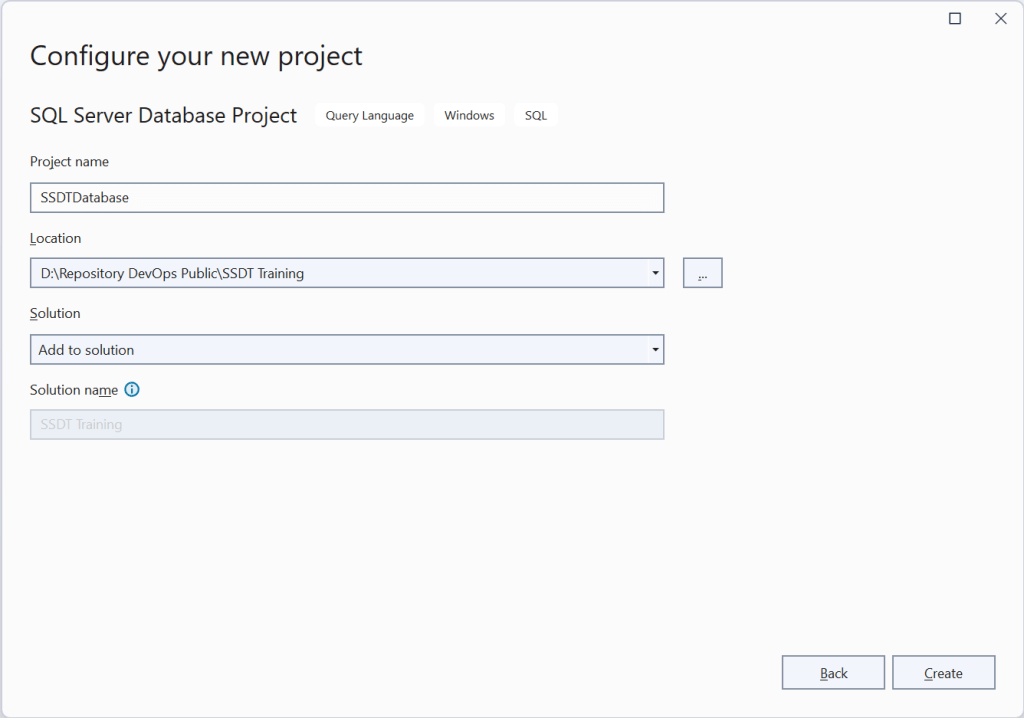The height and width of the screenshot is (718, 1024).
Task: Select the 'Windows' tag
Action: [468, 115]
